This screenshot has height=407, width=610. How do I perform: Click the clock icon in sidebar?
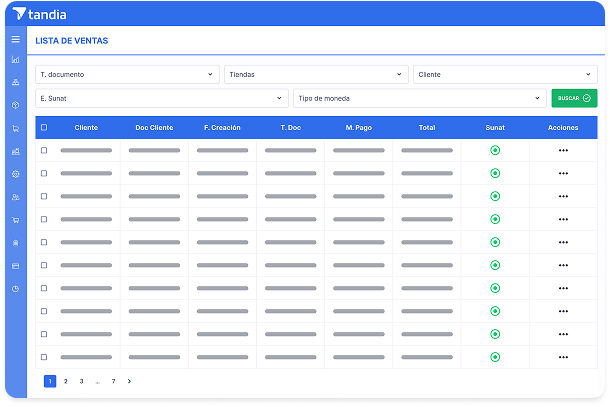click(15, 289)
